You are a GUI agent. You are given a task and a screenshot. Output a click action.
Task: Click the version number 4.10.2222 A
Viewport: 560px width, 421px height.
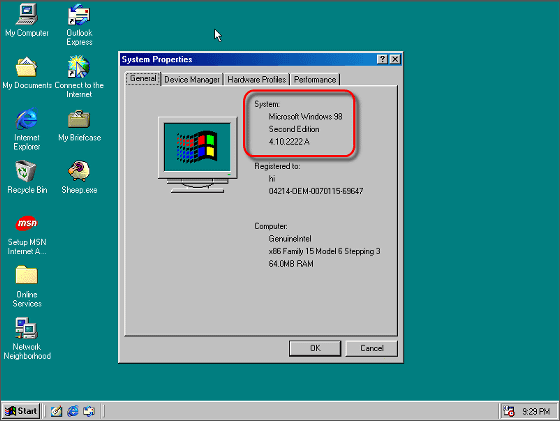pyautogui.click(x=289, y=142)
